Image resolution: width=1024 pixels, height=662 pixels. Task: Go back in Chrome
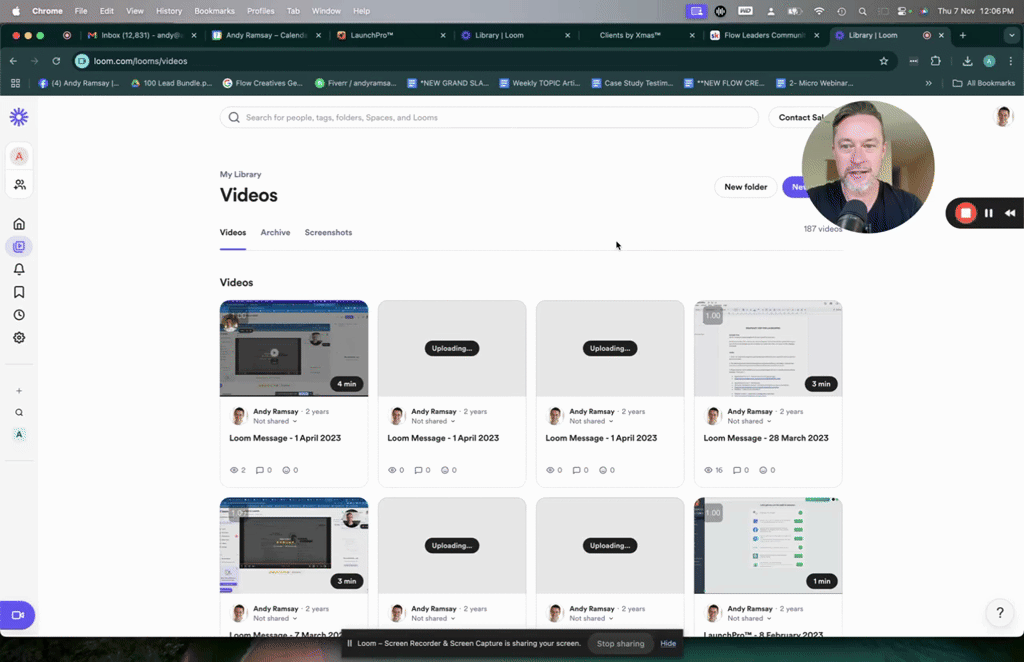14,61
